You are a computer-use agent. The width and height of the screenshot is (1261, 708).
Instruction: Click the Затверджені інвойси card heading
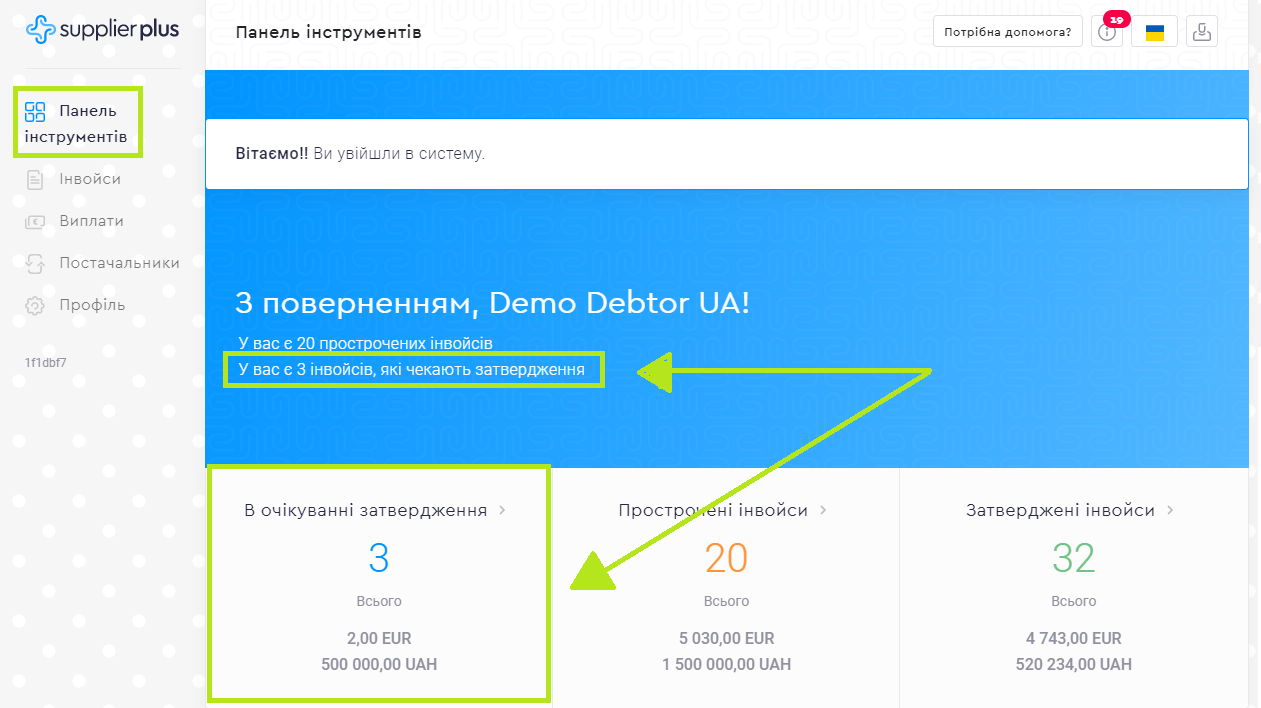click(1060, 510)
